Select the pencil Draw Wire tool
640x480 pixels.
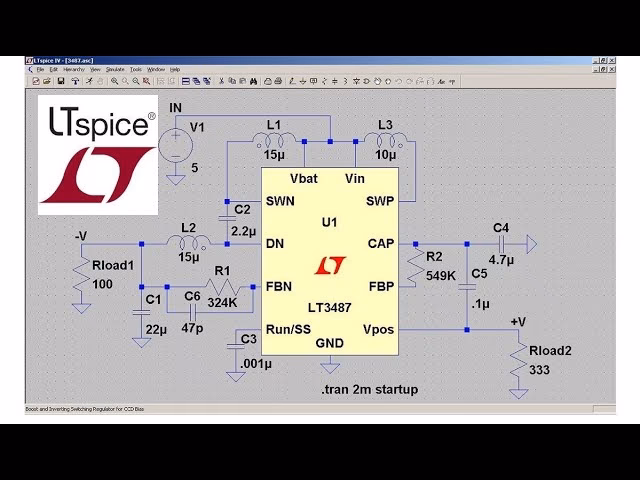[292, 81]
